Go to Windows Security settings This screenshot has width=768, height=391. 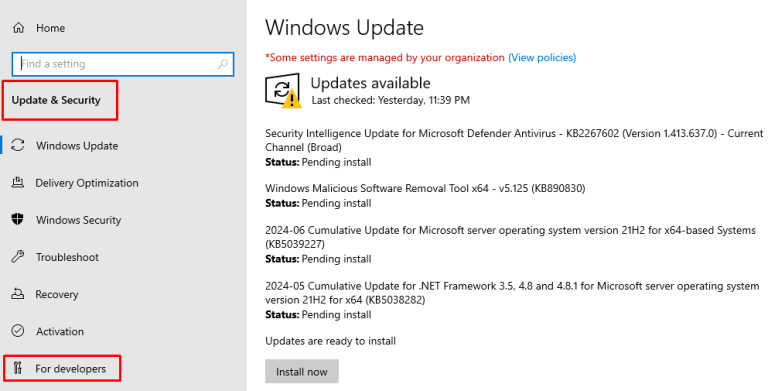78,220
